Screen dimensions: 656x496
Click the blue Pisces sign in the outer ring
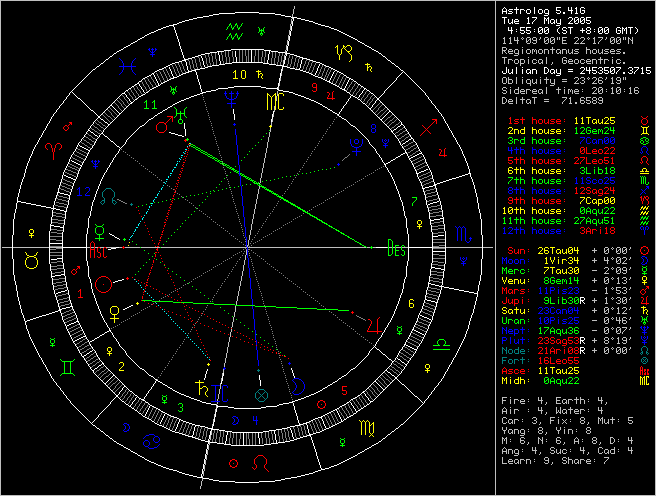point(128,67)
